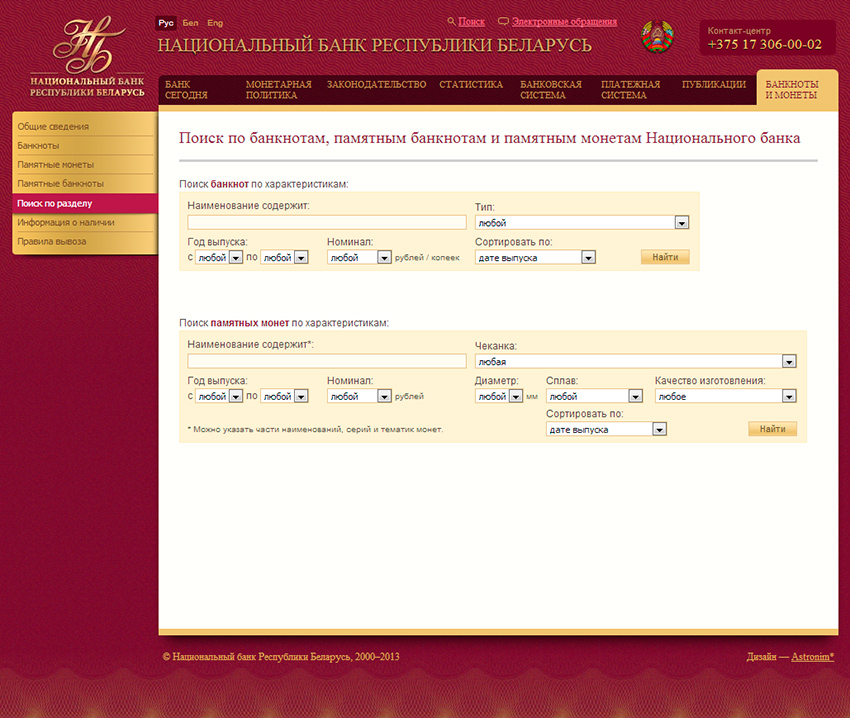Expand the Чеканка dropdown
This screenshot has width=850, height=718.
click(x=635, y=361)
